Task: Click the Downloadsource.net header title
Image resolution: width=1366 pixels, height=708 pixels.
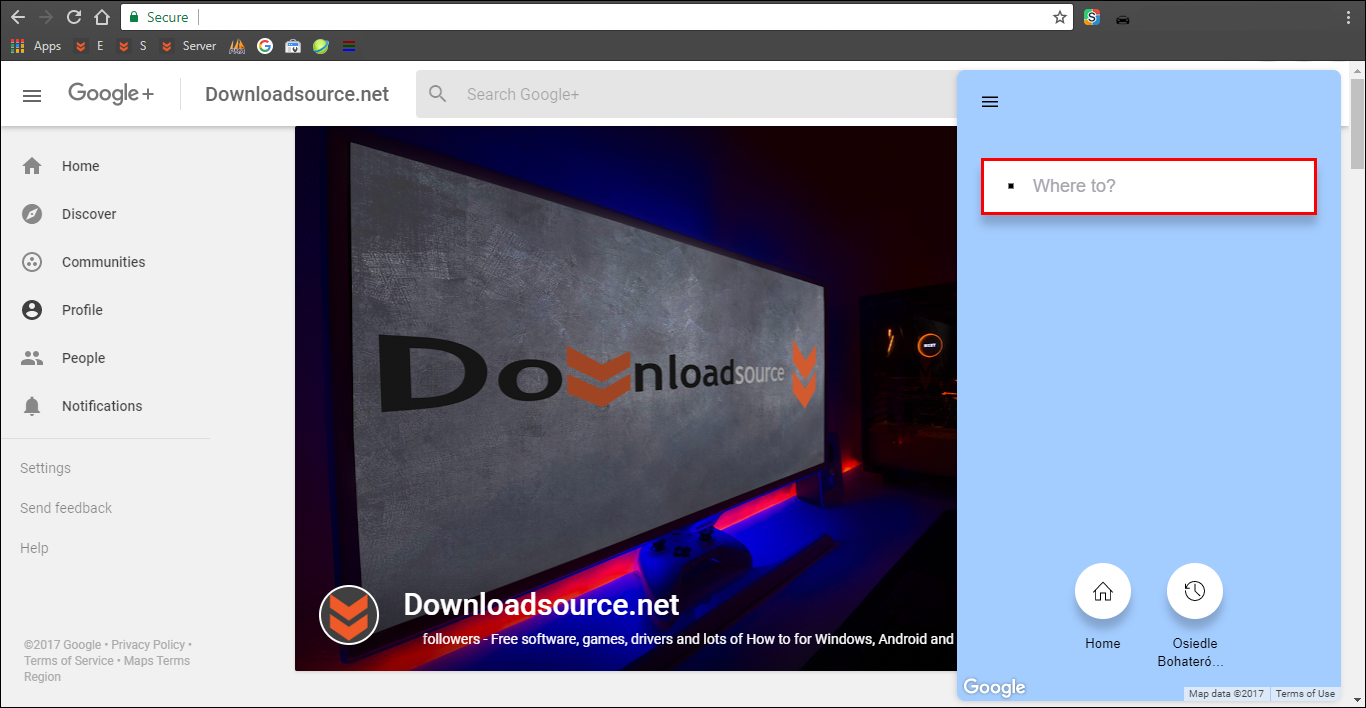Action: point(297,94)
